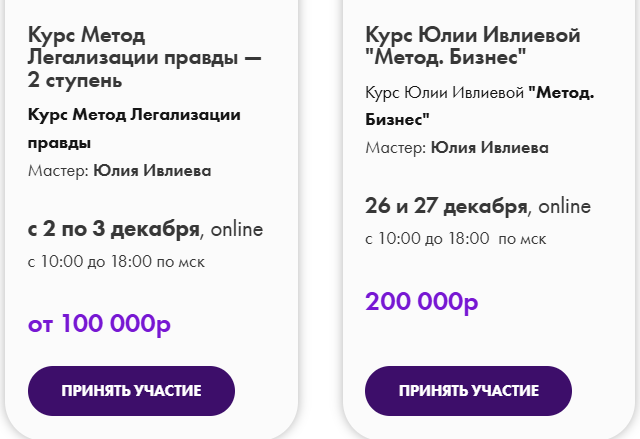Click the small non-bold 'Курс Юлии Ивлиевой' subtitle
This screenshot has height=439, width=640.
[445, 94]
